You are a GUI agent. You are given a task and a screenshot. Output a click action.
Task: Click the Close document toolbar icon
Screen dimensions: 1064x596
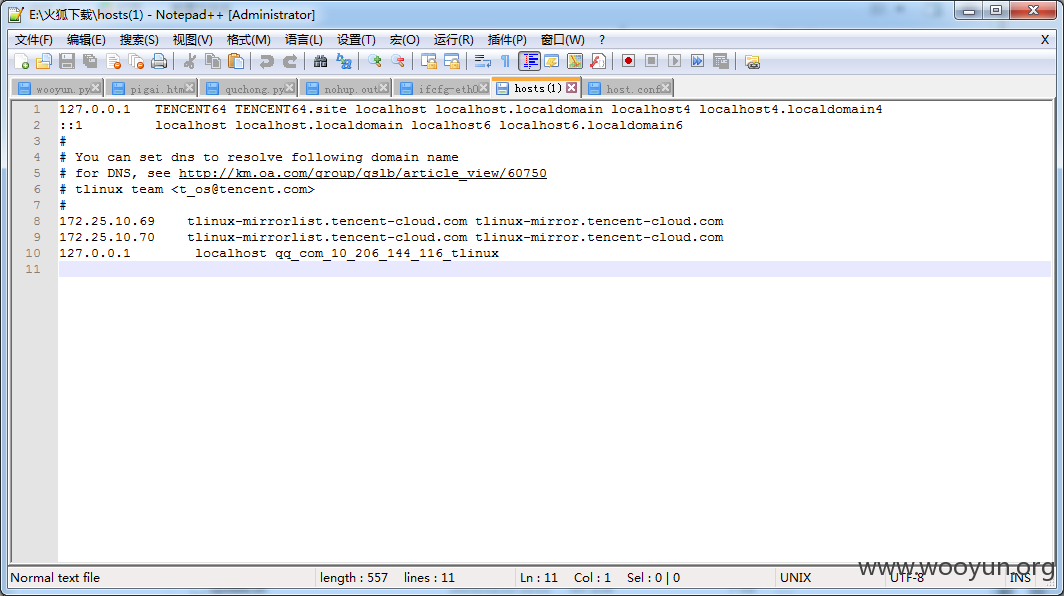click(x=113, y=62)
